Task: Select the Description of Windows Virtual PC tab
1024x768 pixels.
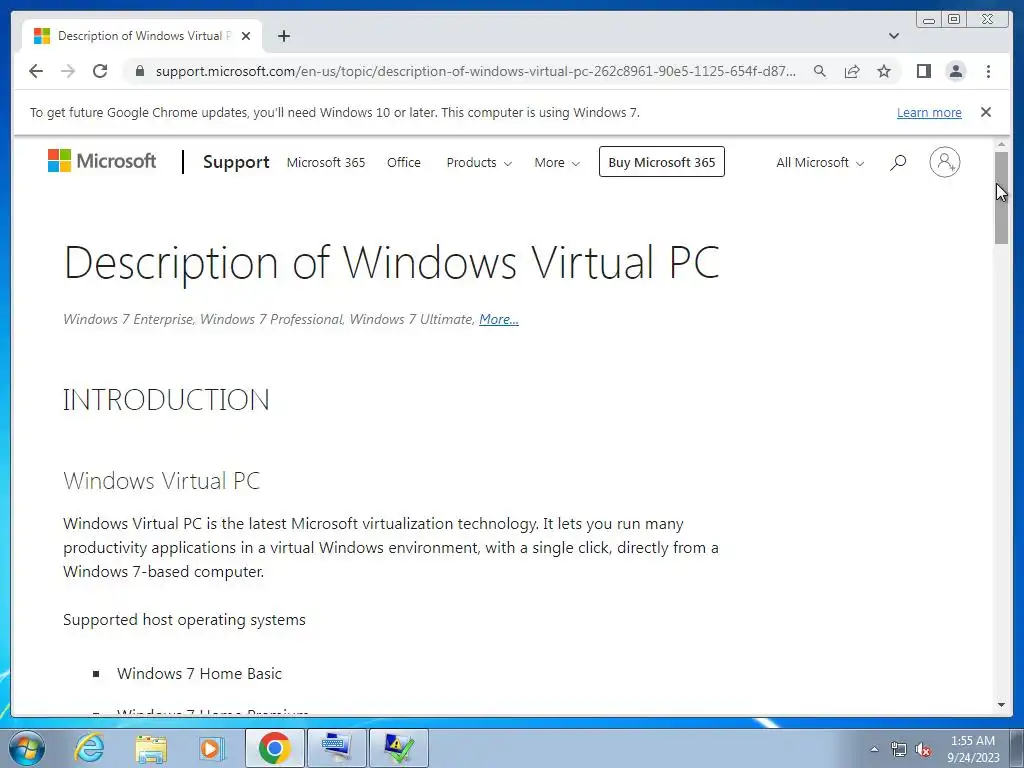Action: click(142, 36)
